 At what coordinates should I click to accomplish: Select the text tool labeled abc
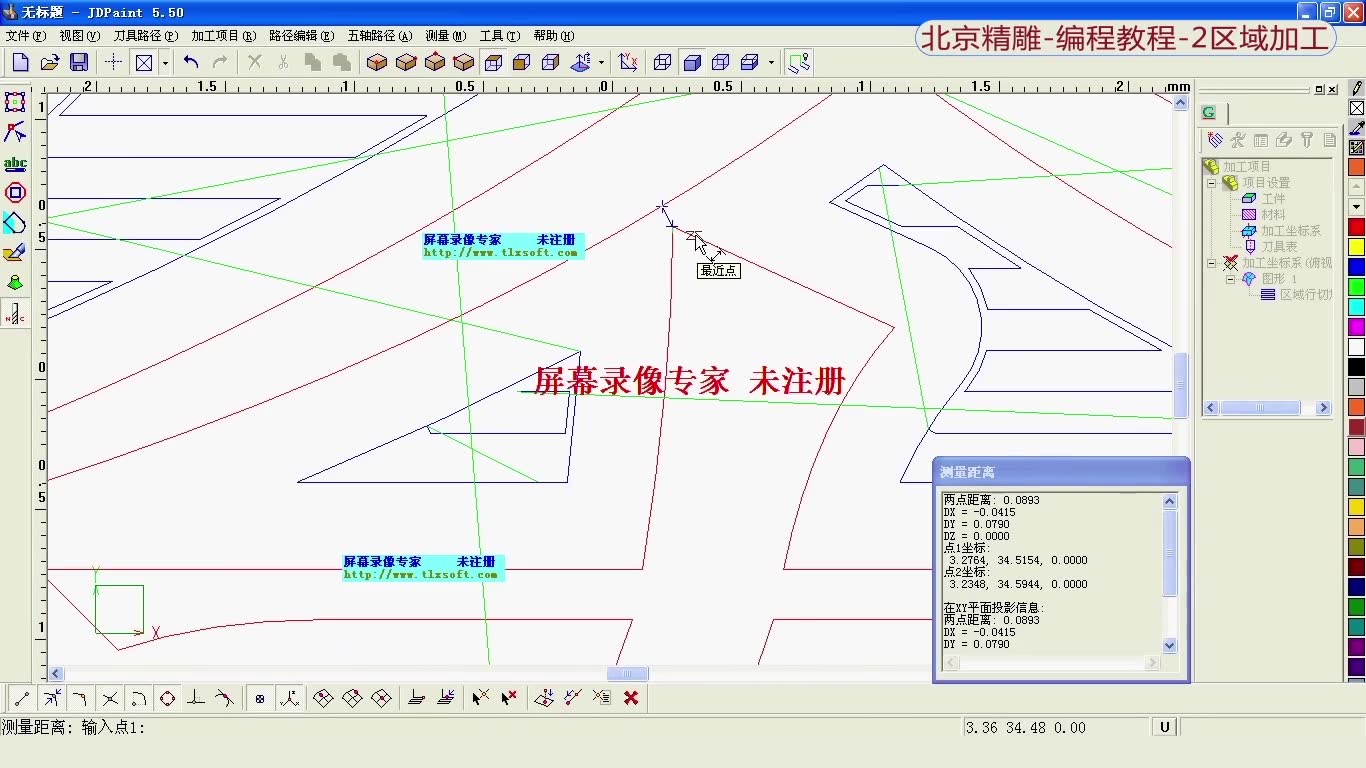click(x=15, y=163)
